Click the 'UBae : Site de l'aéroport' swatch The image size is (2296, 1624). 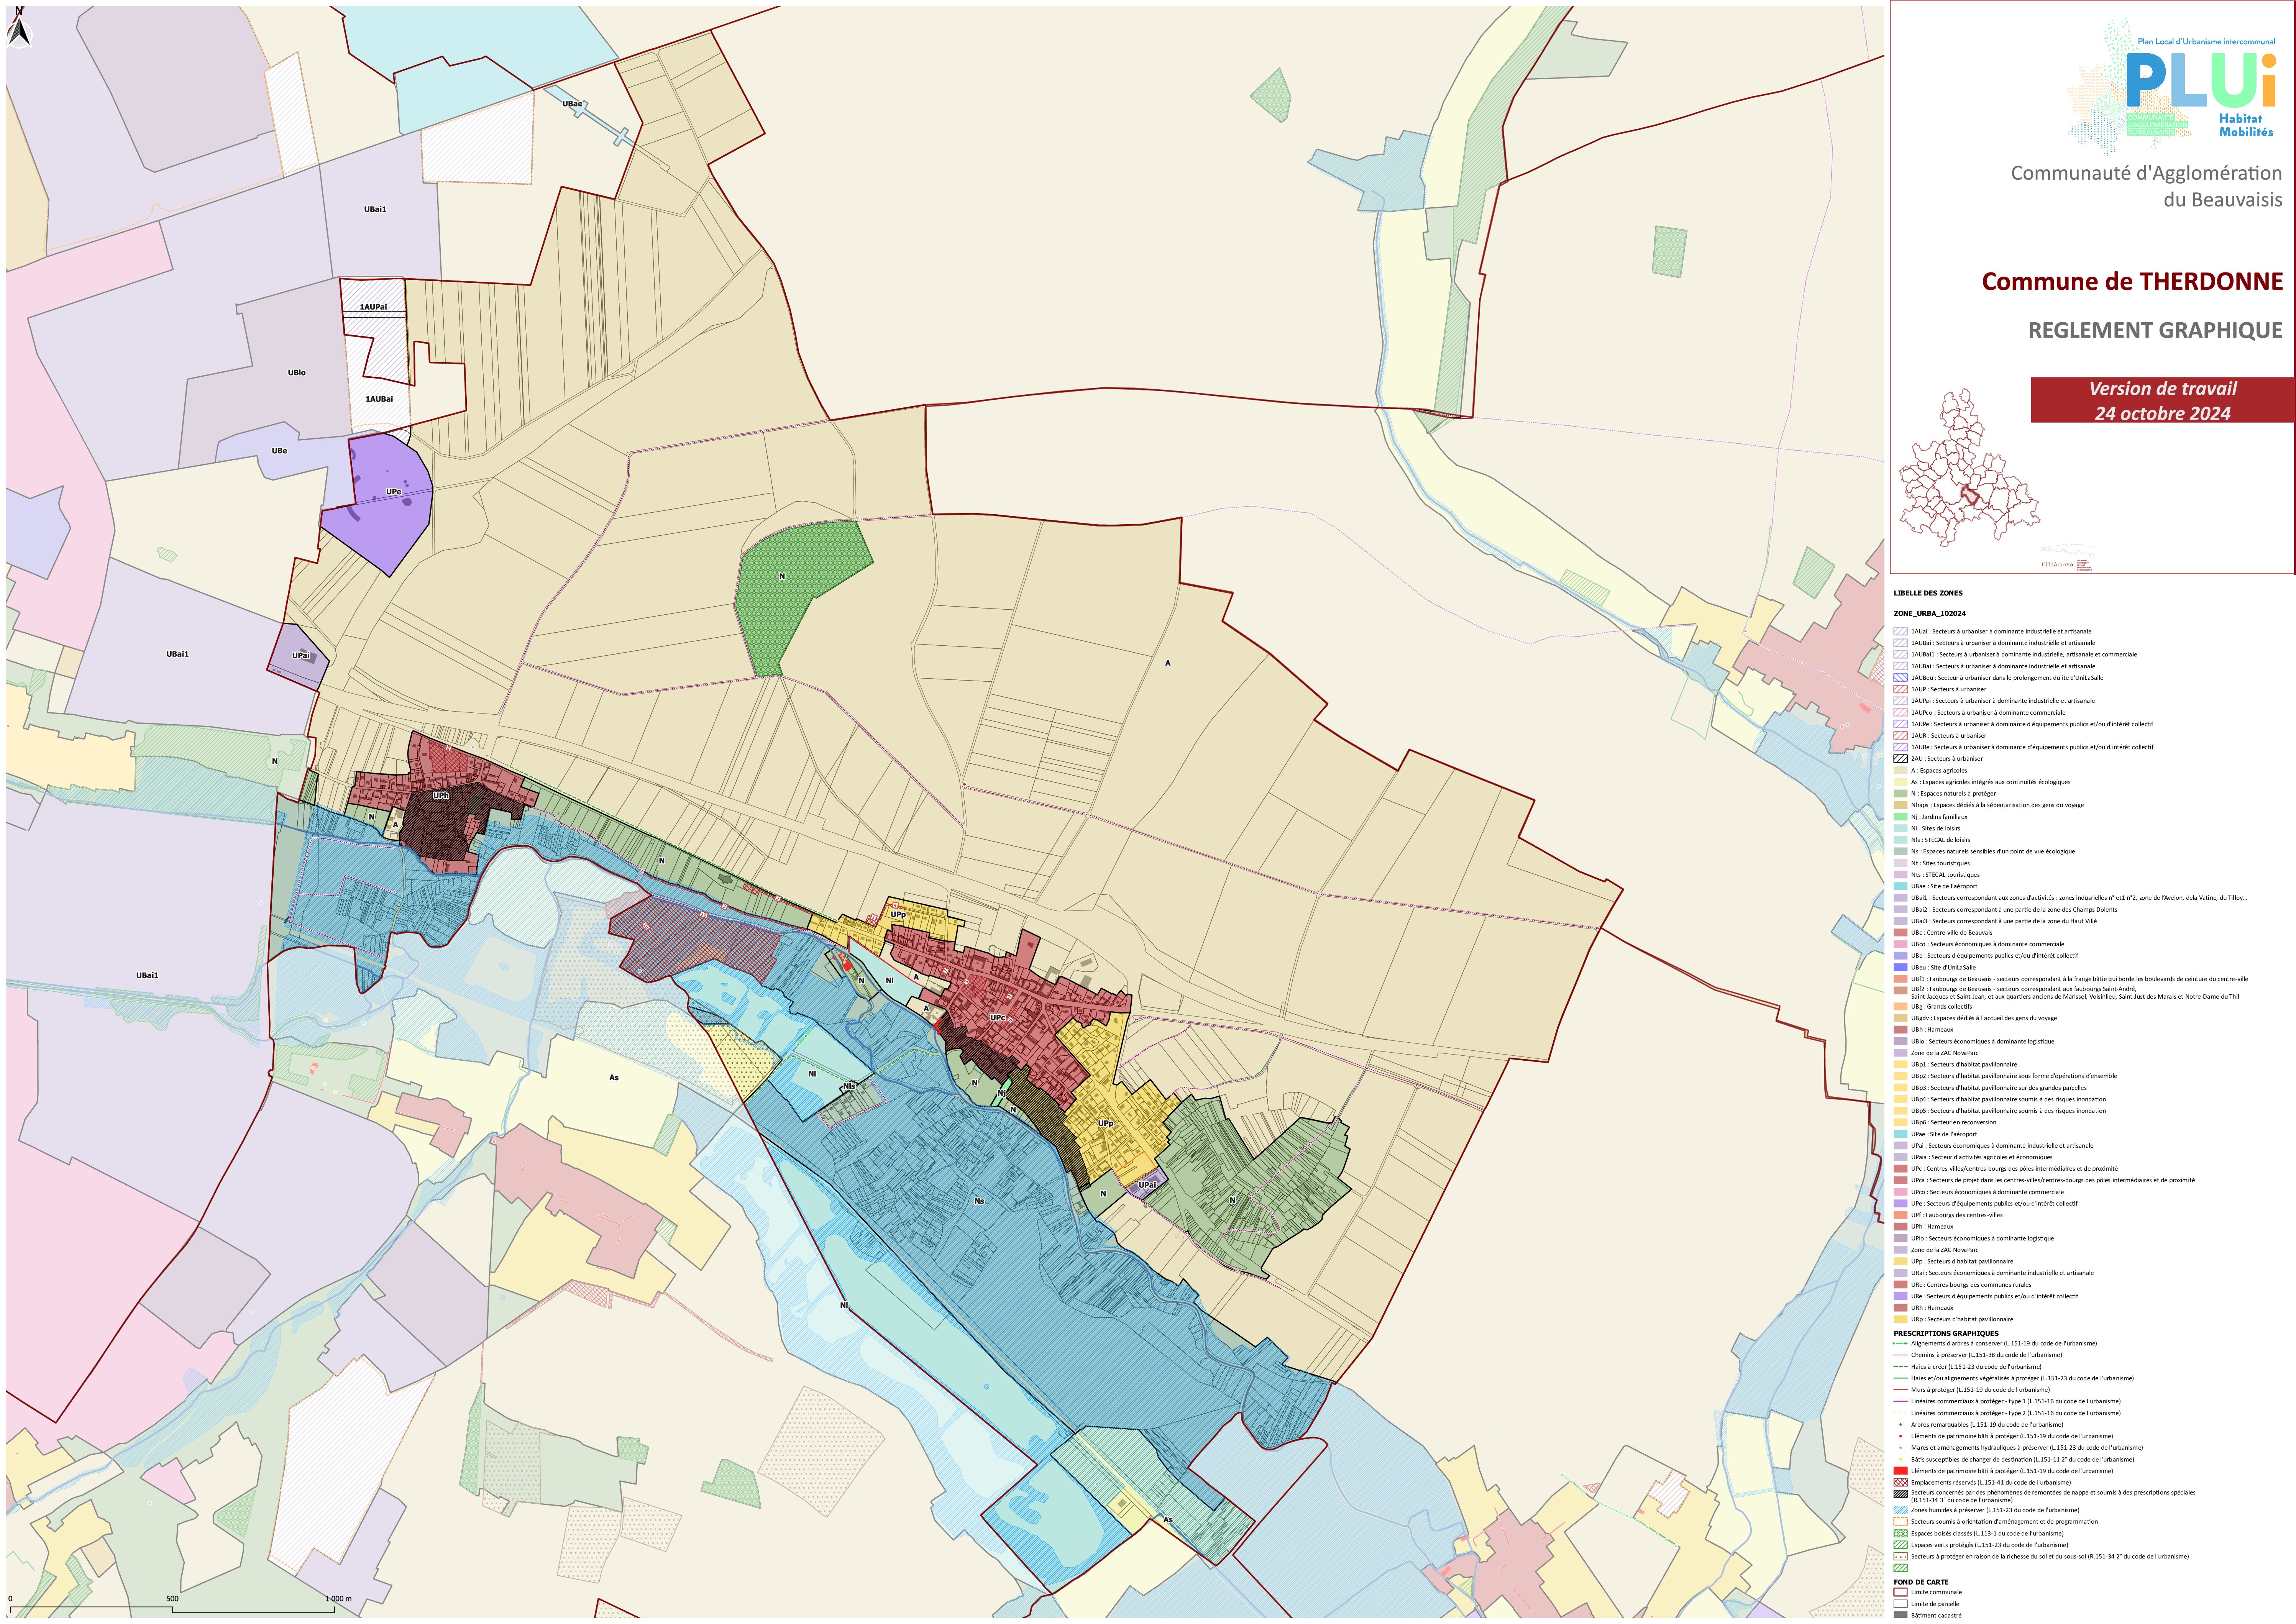coord(1900,886)
